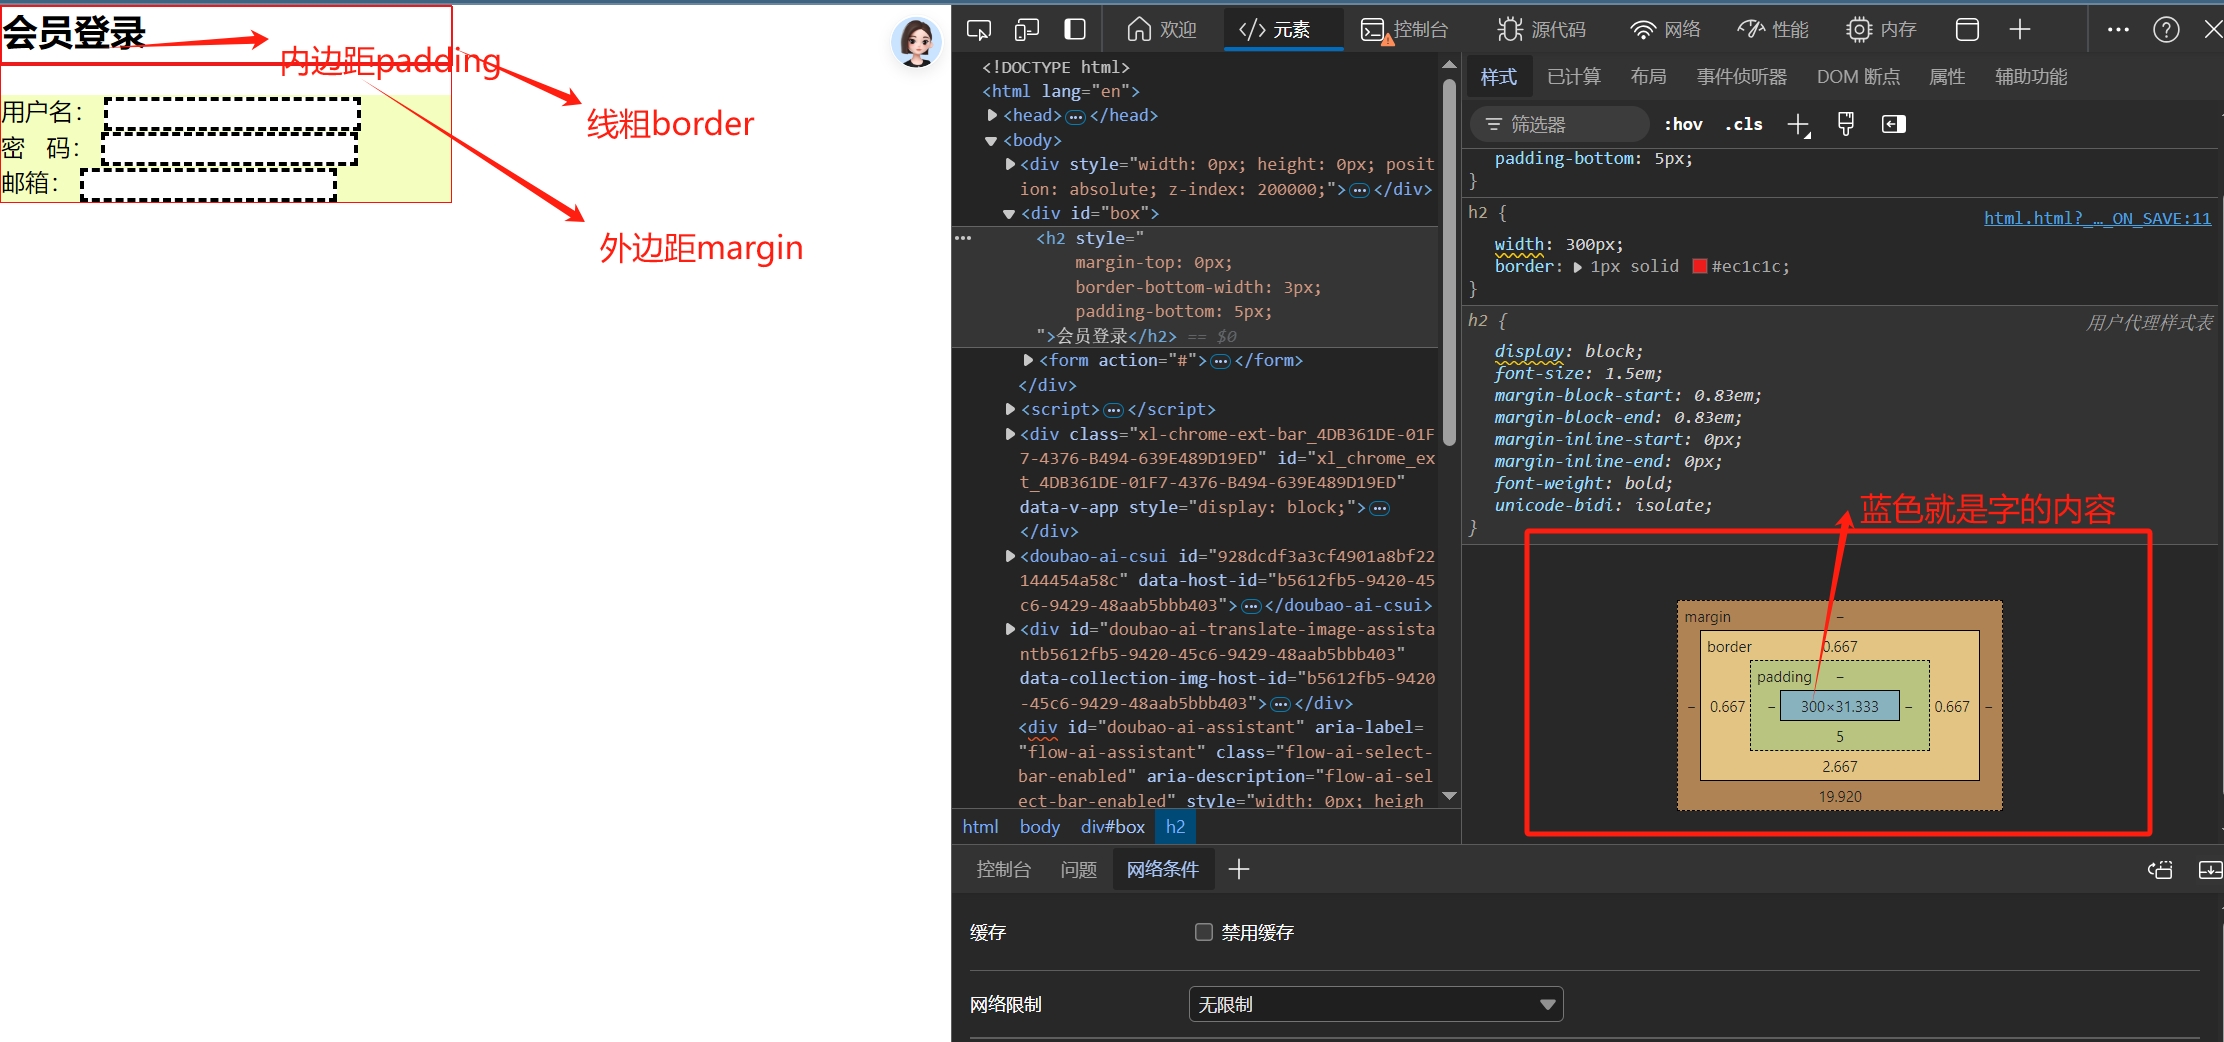The width and height of the screenshot is (2224, 1042).
Task: Click the 筛选器 filter input
Action: 1560,124
